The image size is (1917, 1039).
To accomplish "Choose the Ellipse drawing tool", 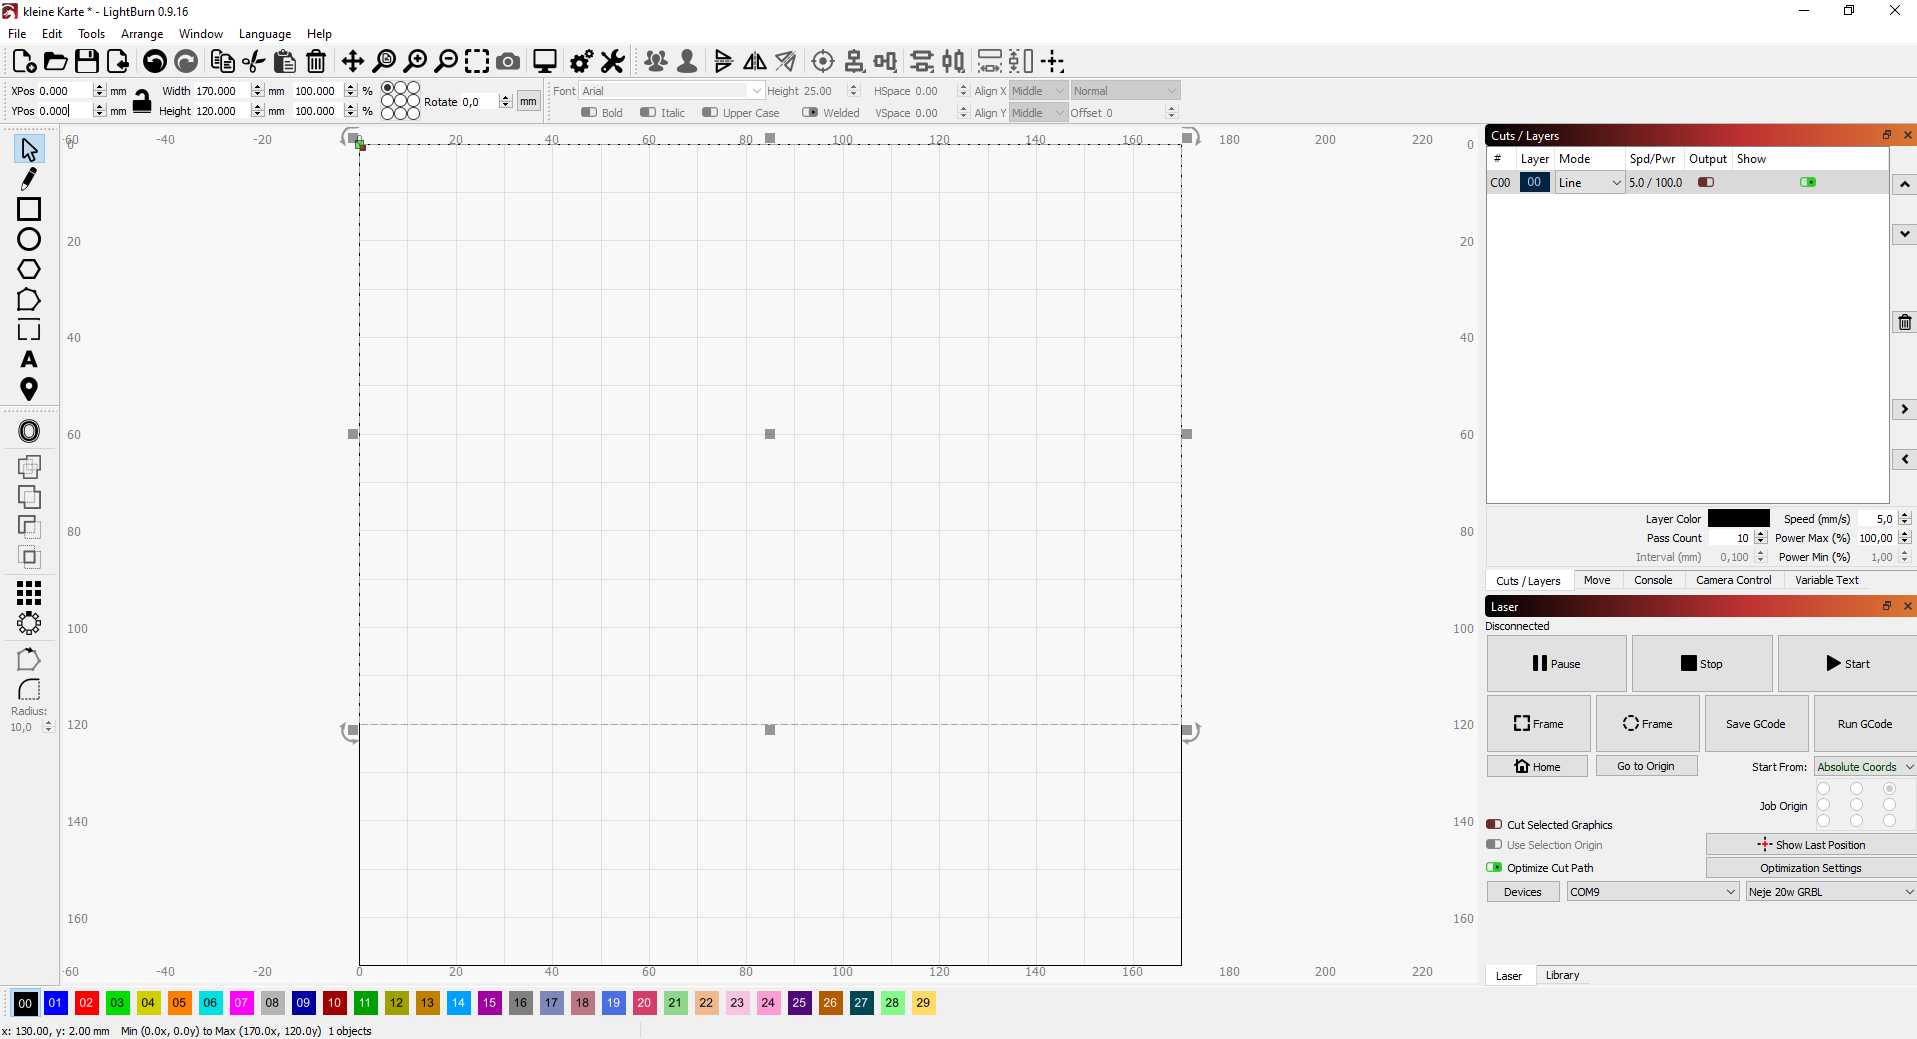I will (29, 239).
